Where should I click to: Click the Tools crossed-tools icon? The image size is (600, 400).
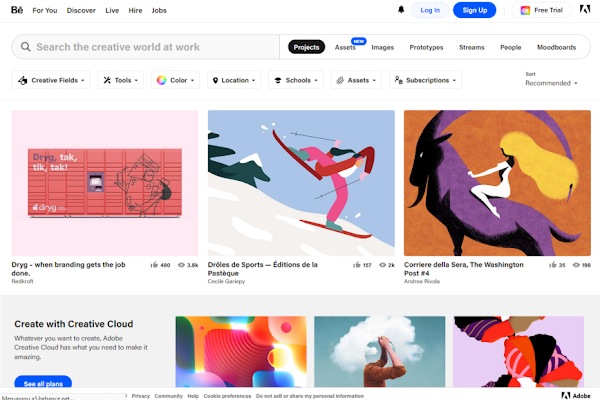(107, 80)
